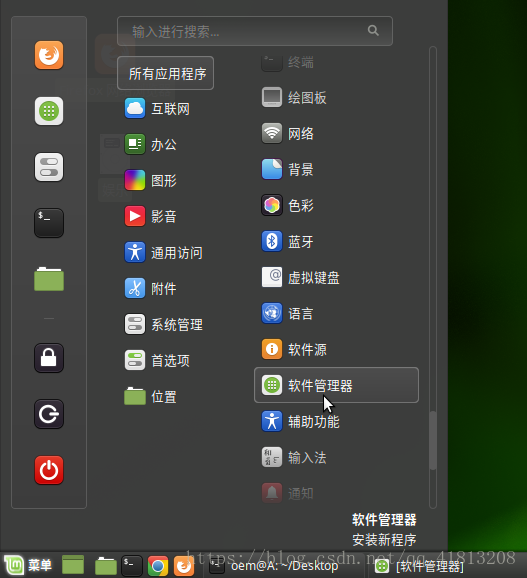
Task: Open Terminal from the favorites sidebar
Action: (x=49, y=223)
